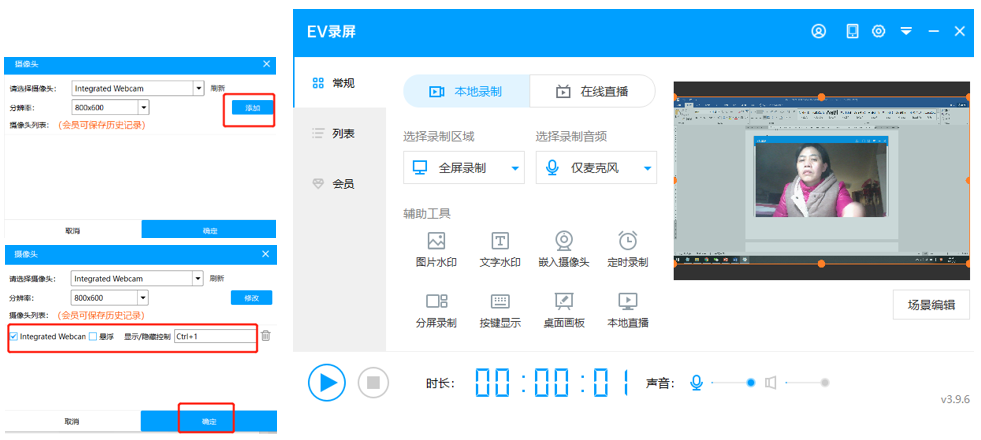
Task: Open 800x600 resolution dropdown in the 添加 dialog
Action: click(x=144, y=108)
